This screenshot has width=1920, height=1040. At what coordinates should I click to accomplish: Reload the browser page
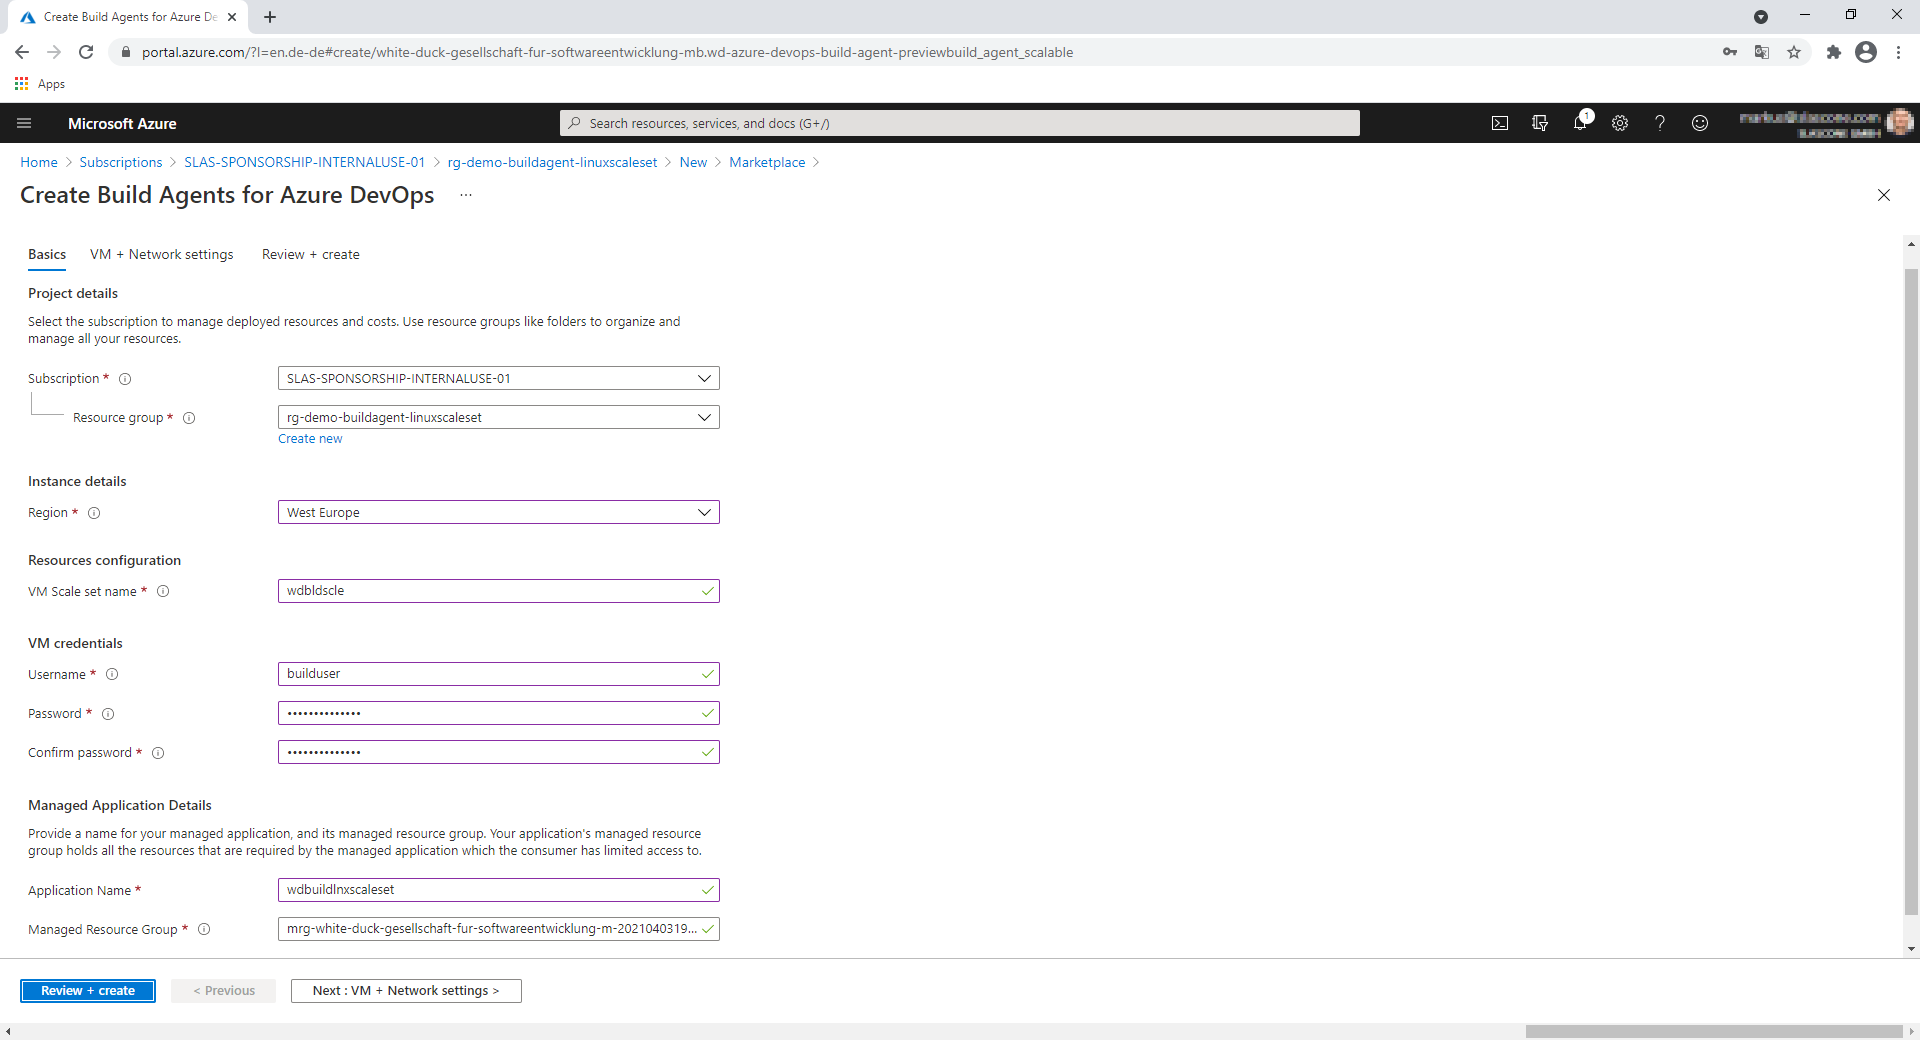[x=86, y=52]
